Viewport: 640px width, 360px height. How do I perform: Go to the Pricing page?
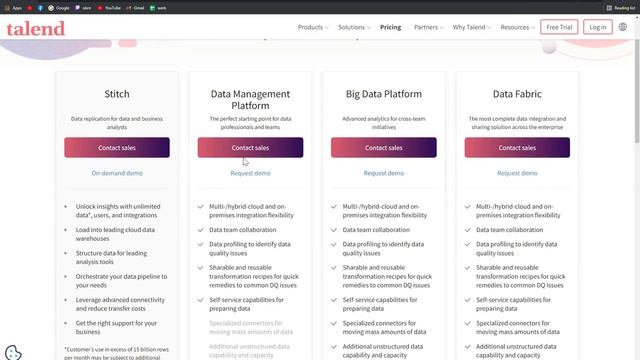tap(390, 27)
